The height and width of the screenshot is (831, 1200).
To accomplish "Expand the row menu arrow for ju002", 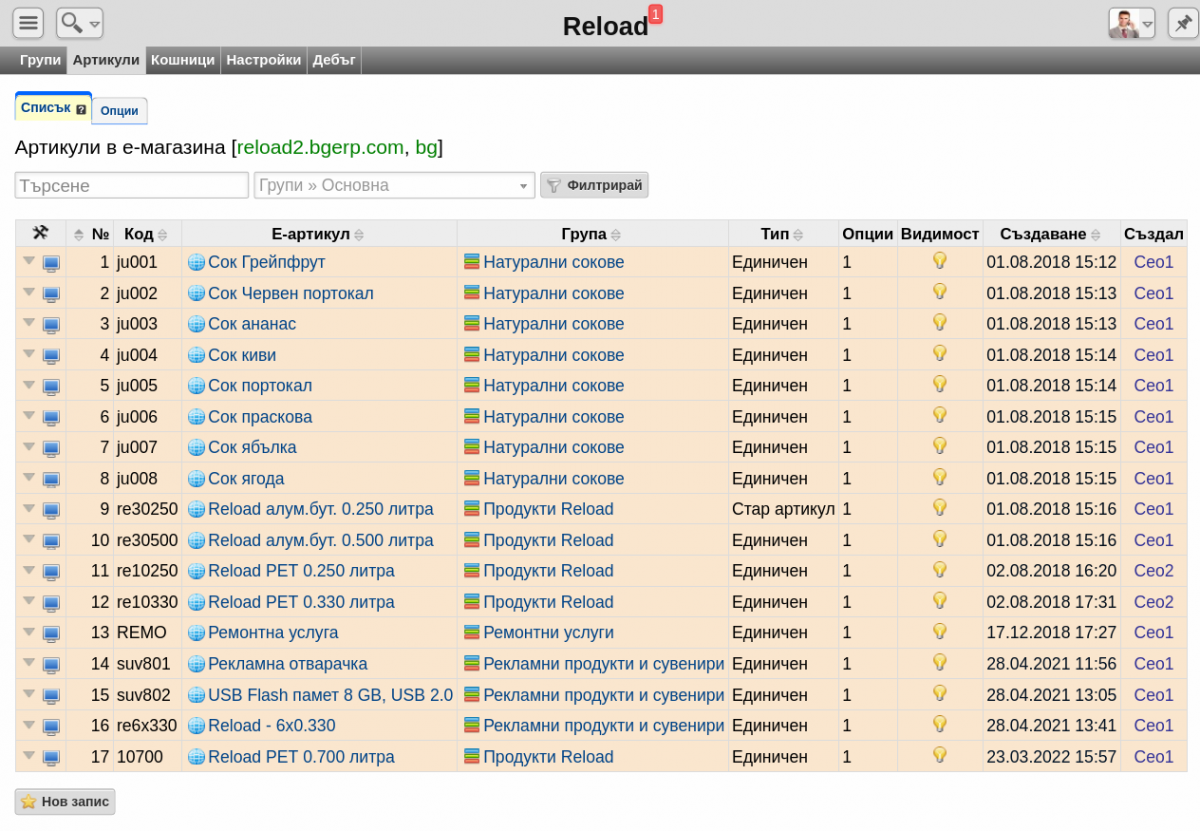I will tap(29, 293).
